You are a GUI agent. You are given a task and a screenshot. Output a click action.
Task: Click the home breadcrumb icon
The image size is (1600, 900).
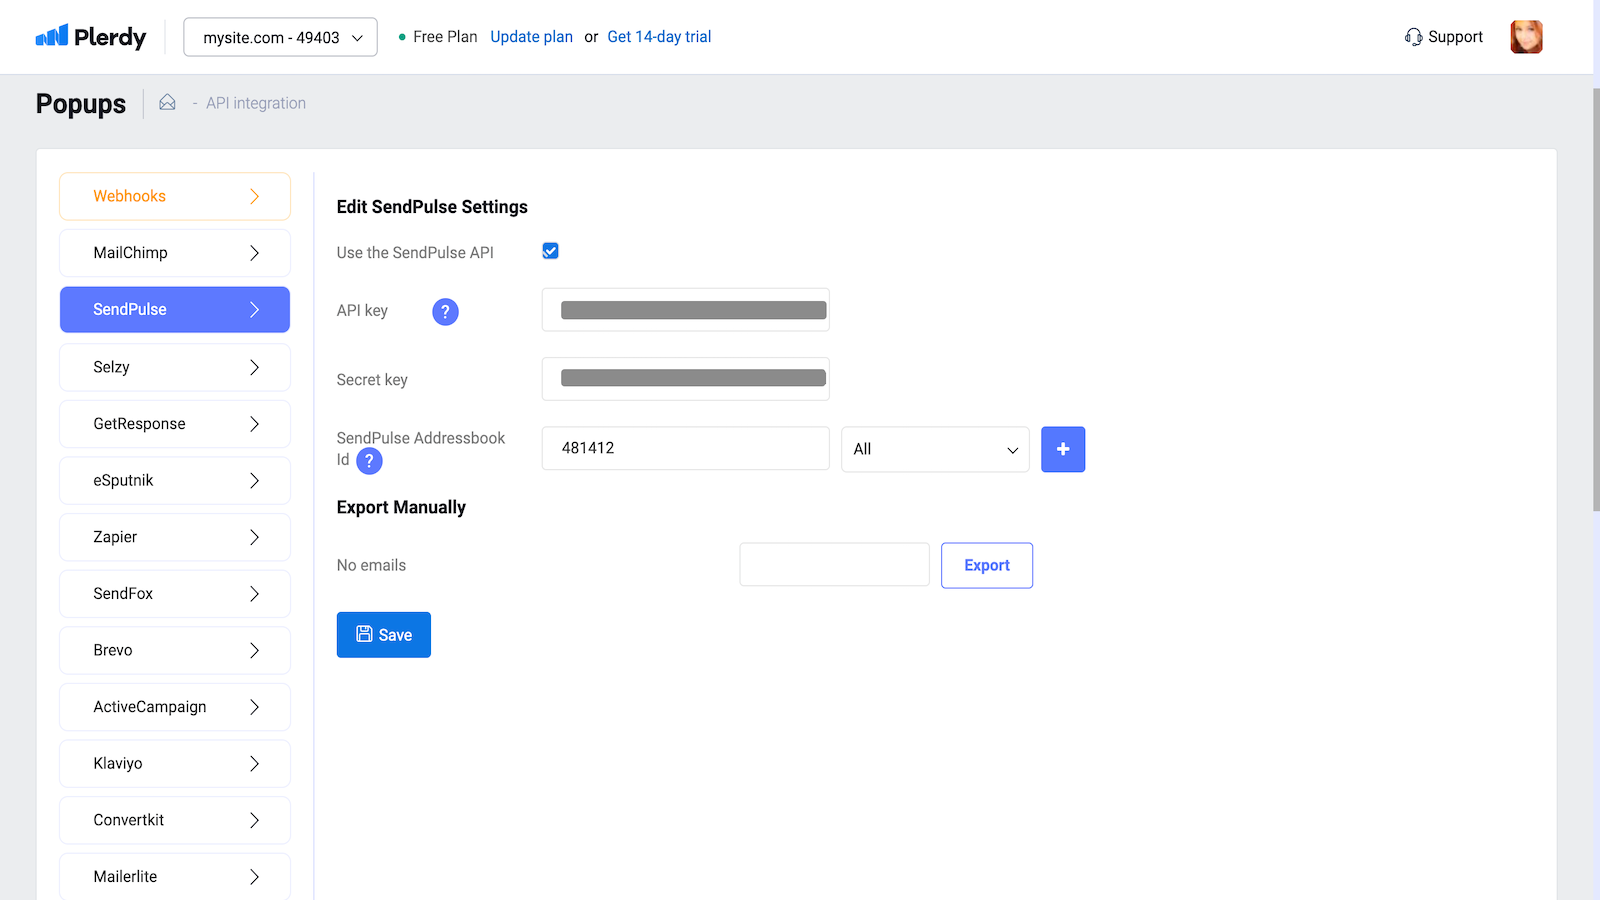coord(167,103)
